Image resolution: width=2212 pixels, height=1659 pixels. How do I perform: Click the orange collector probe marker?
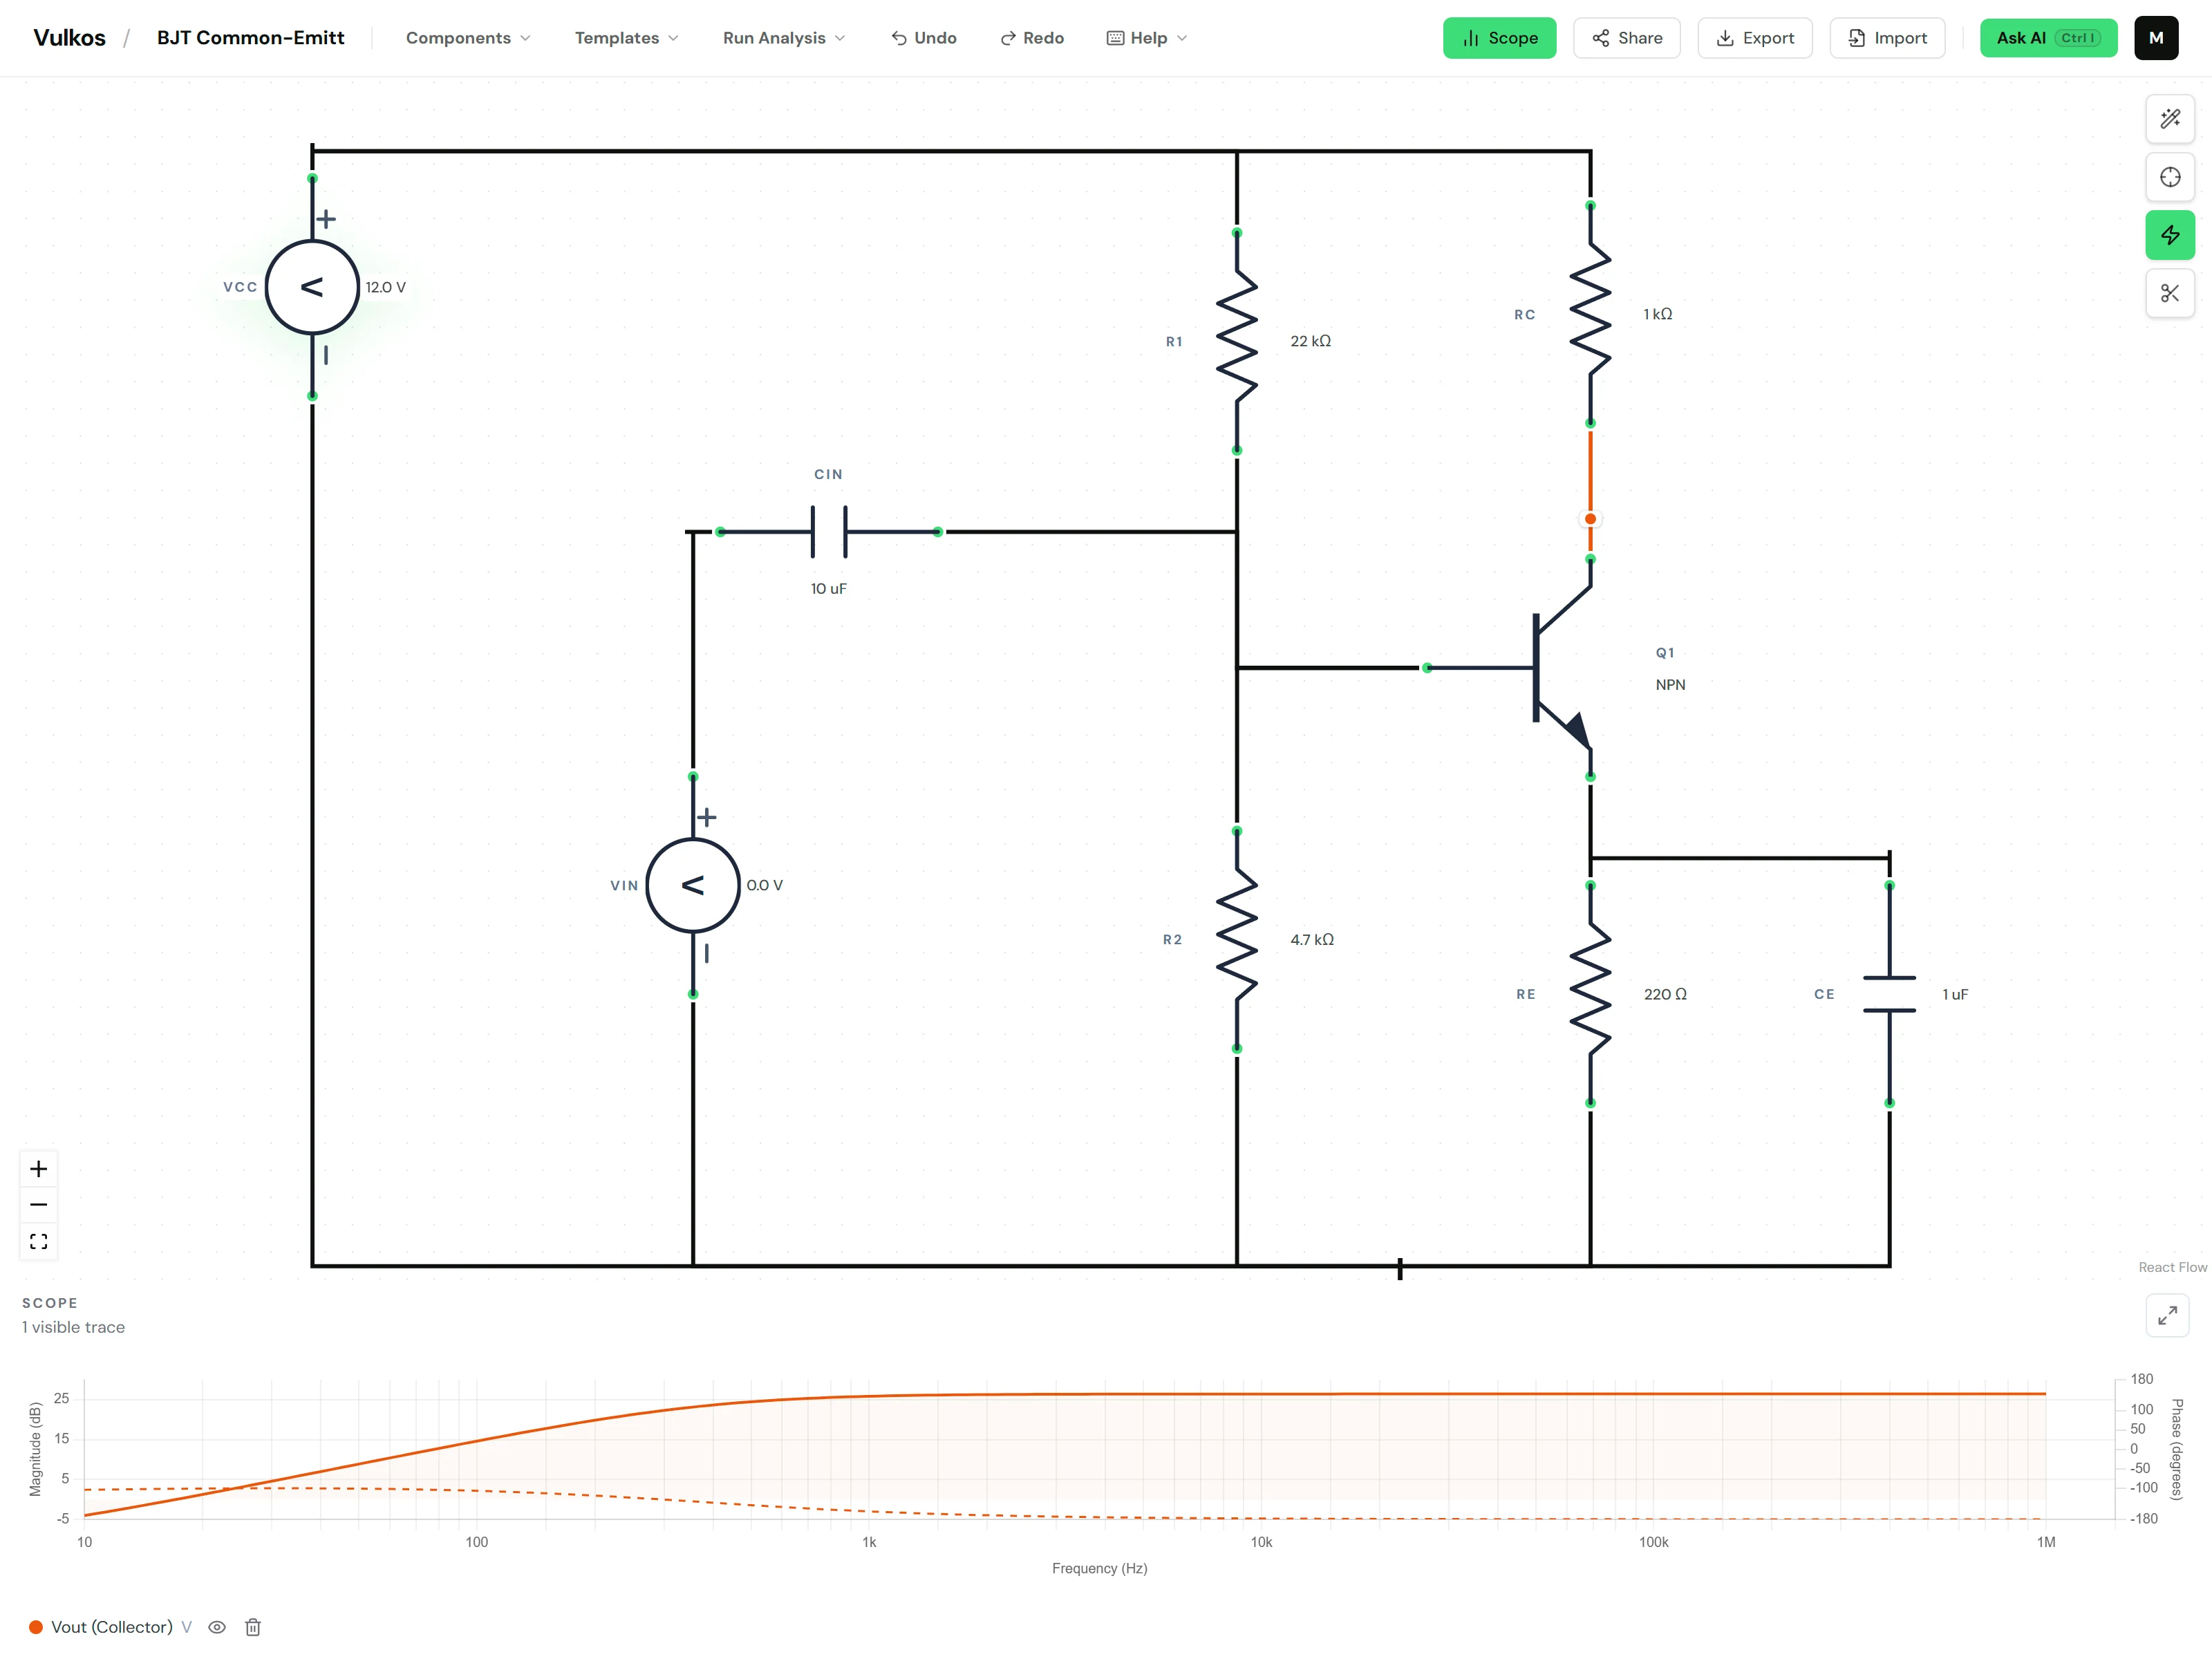coord(1590,519)
